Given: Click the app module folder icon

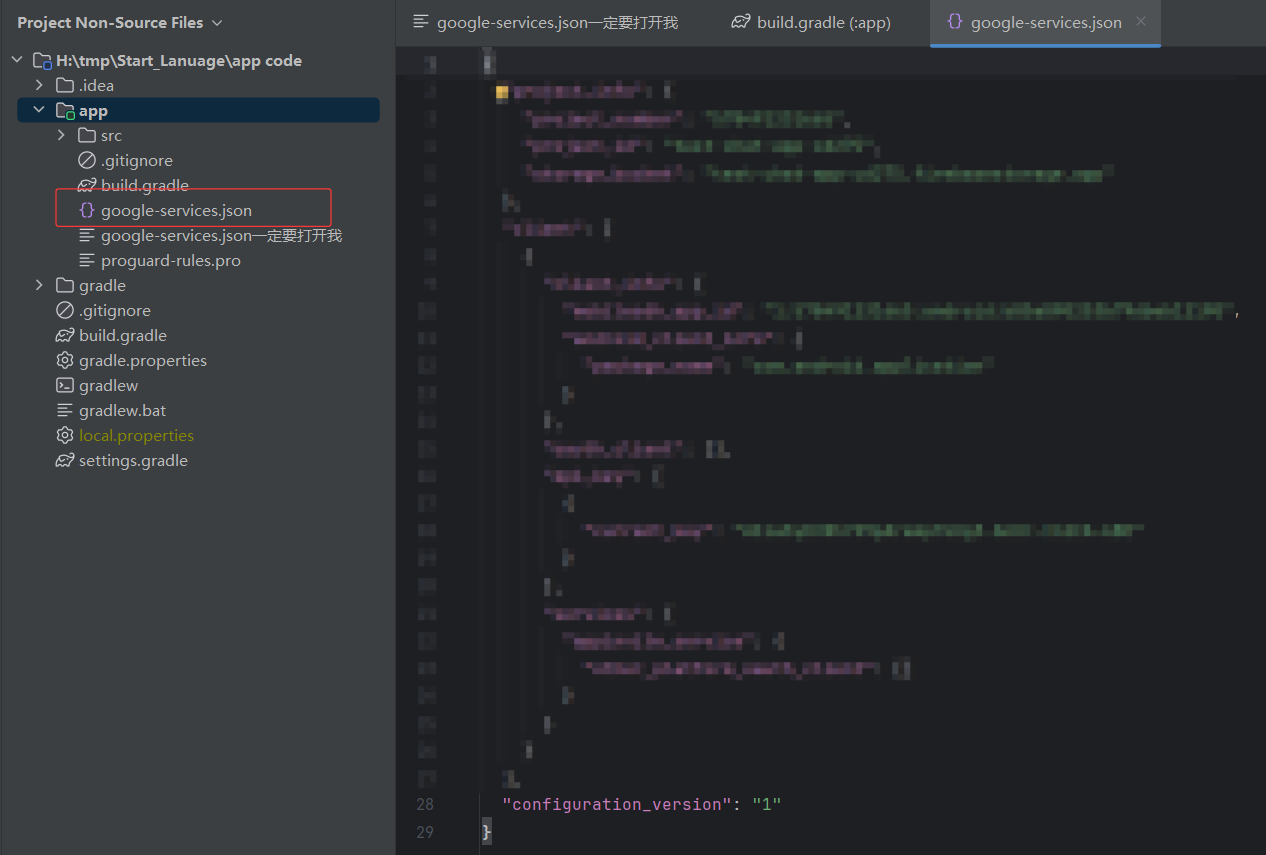Looking at the screenshot, I should [x=65, y=111].
